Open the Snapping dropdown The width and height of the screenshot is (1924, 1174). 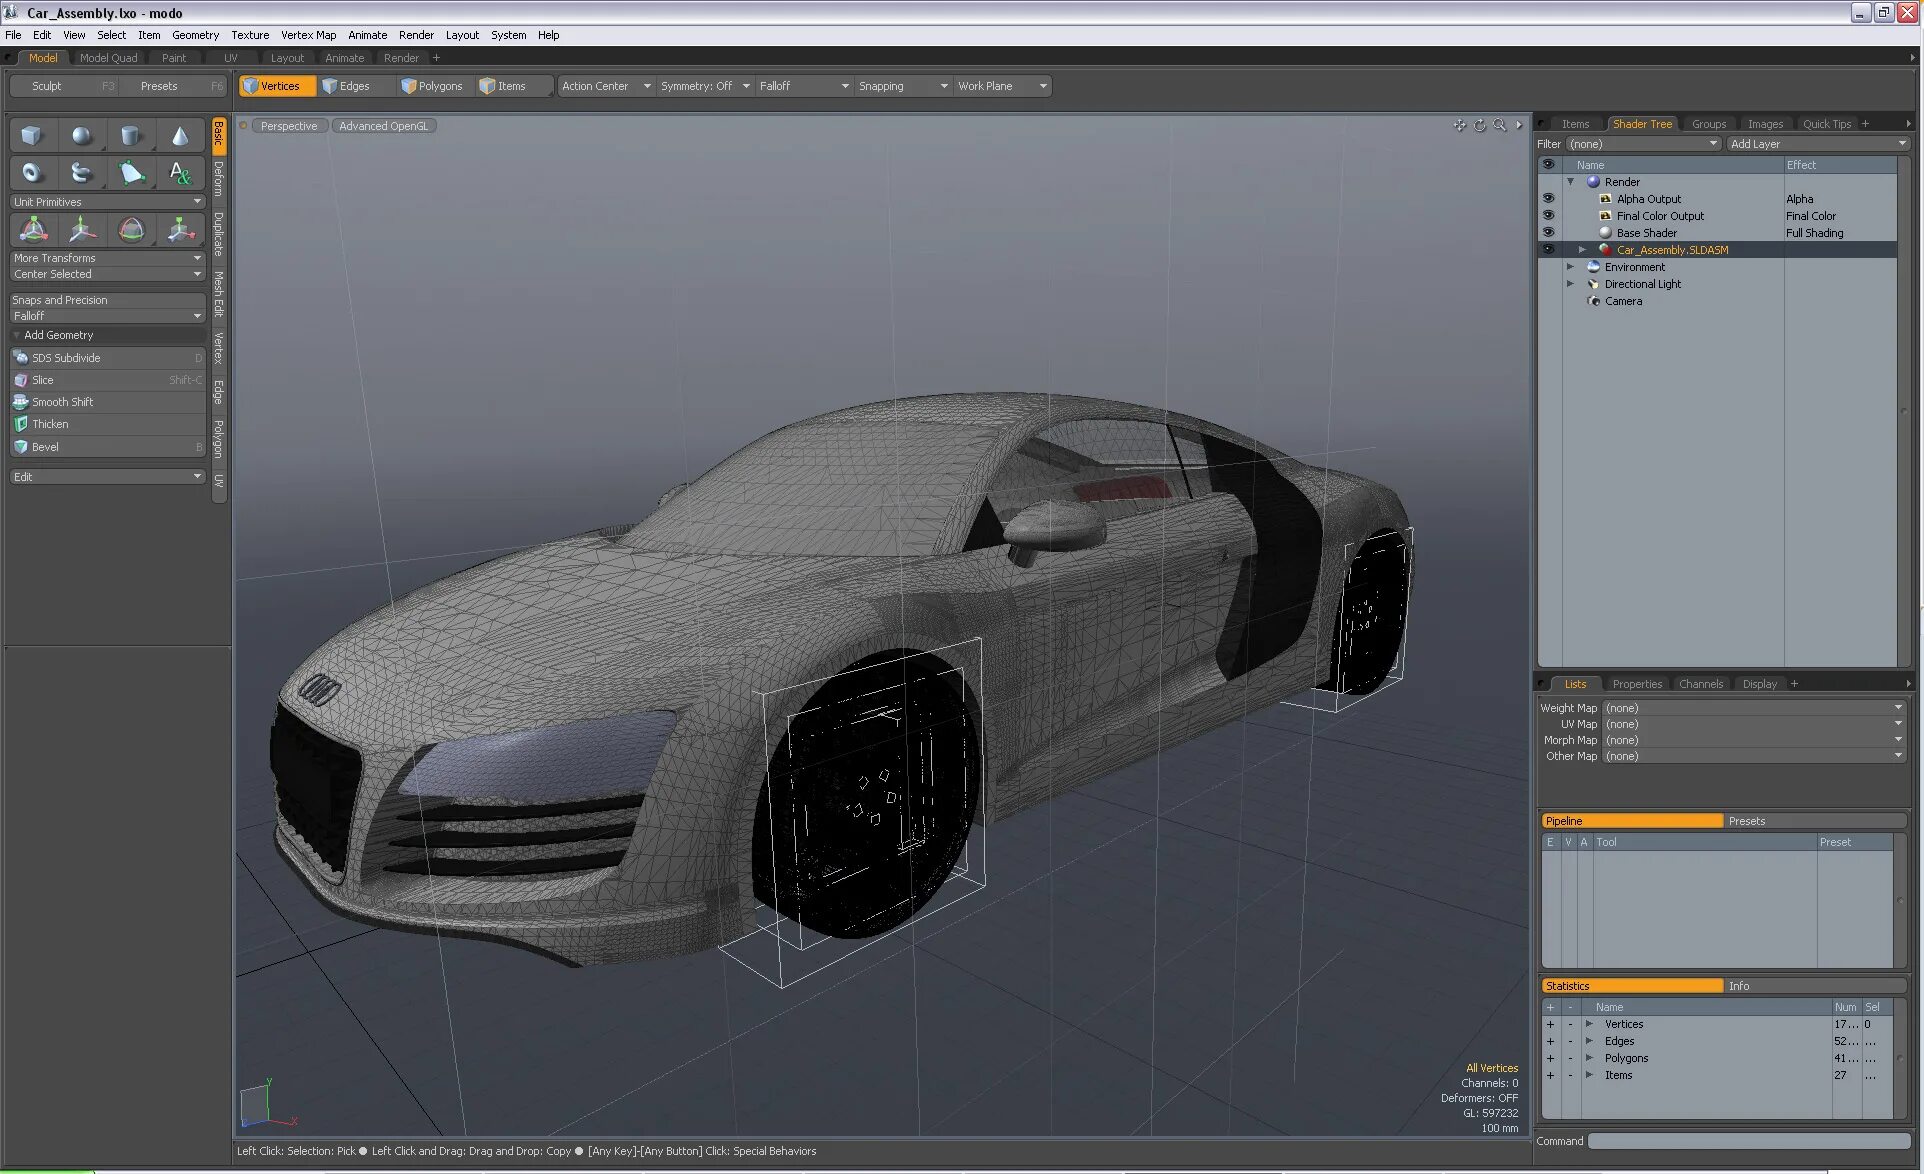(x=903, y=86)
